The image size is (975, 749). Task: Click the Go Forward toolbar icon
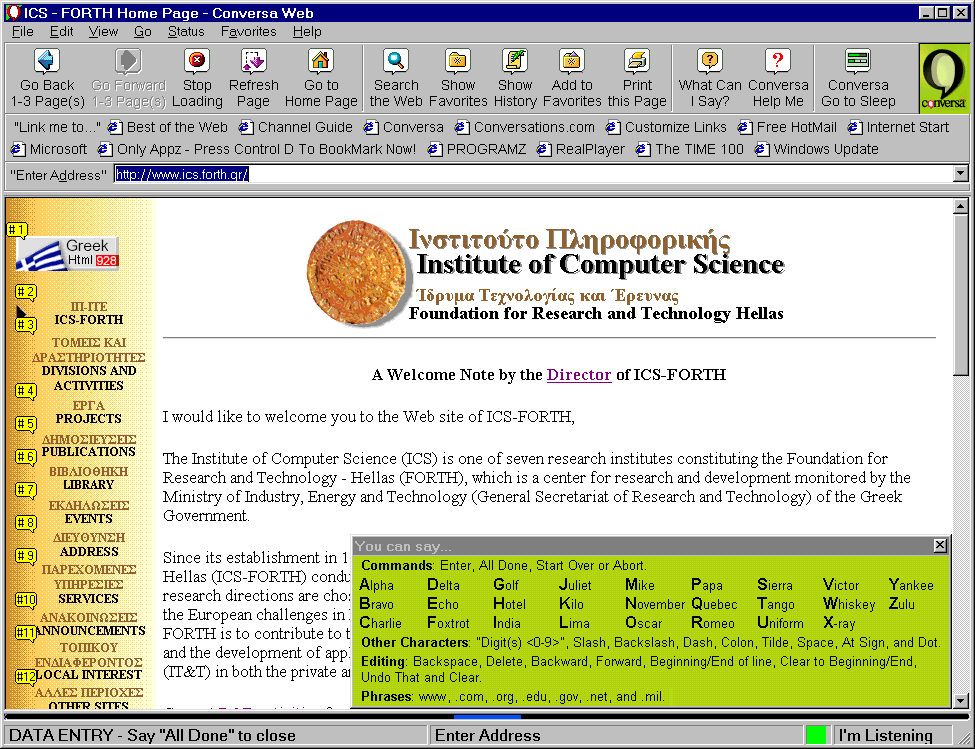pyautogui.click(x=128, y=61)
